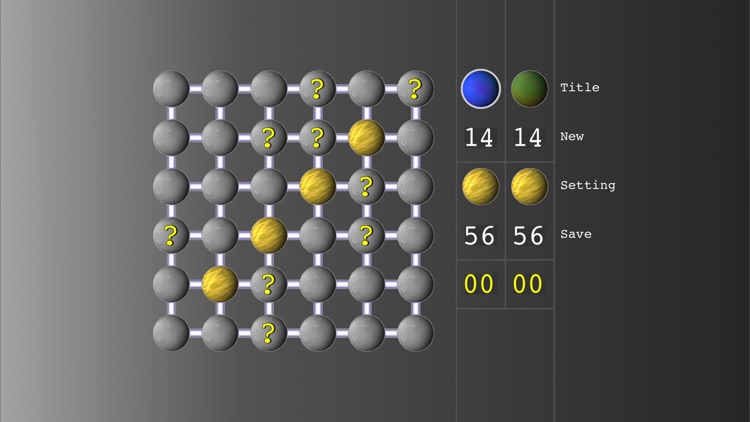
Task: Reveal question mark sphere in row 1, column 6
Action: (x=415, y=89)
